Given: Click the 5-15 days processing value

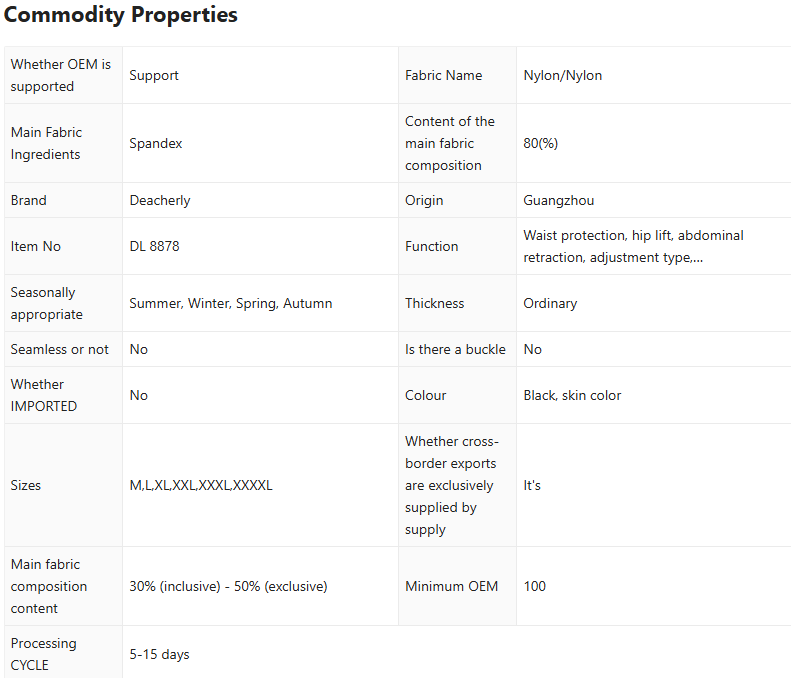Looking at the screenshot, I should pos(159,654).
